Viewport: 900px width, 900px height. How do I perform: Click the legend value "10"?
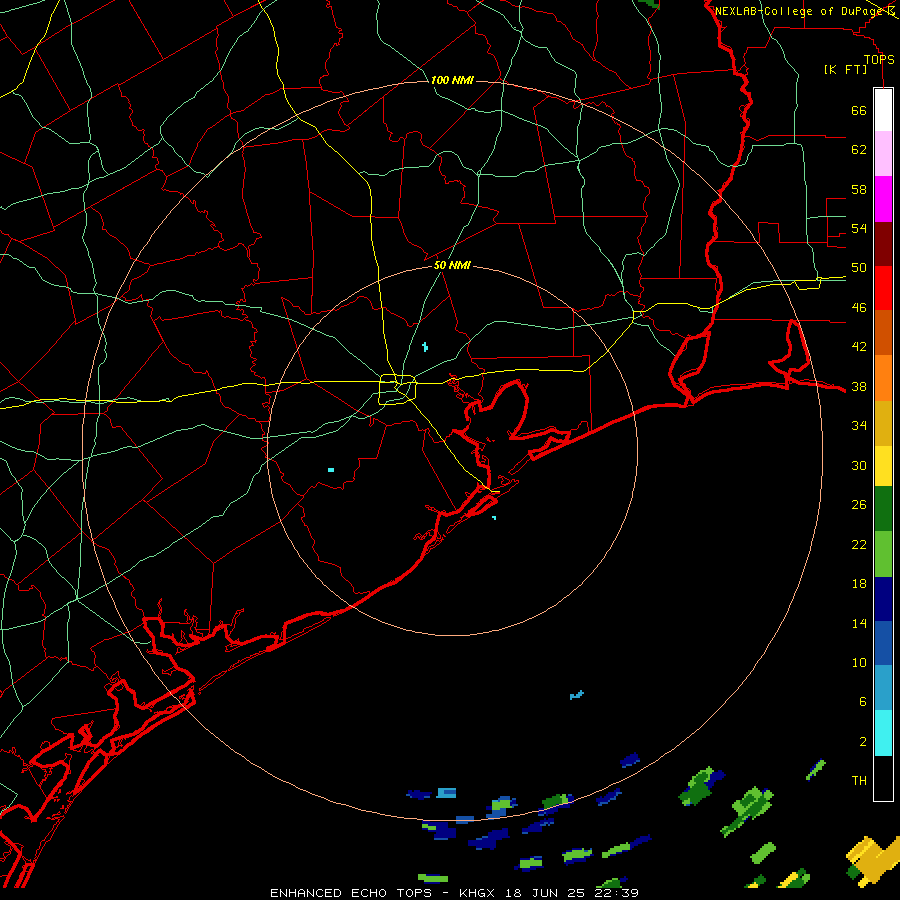coord(859,663)
